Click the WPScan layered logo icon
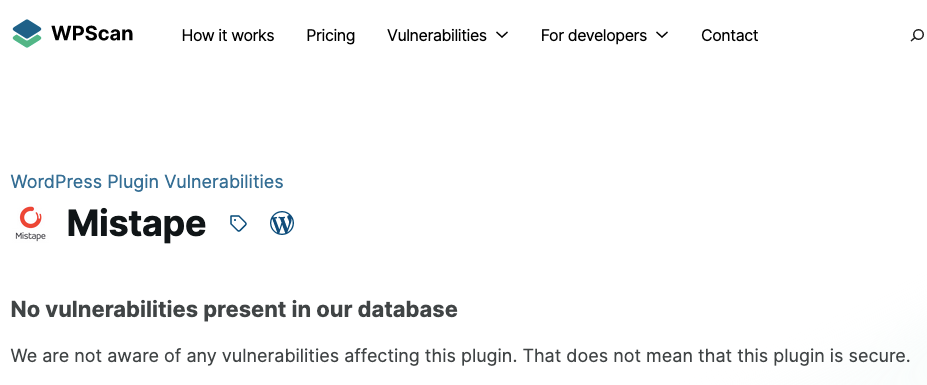 click(x=27, y=34)
